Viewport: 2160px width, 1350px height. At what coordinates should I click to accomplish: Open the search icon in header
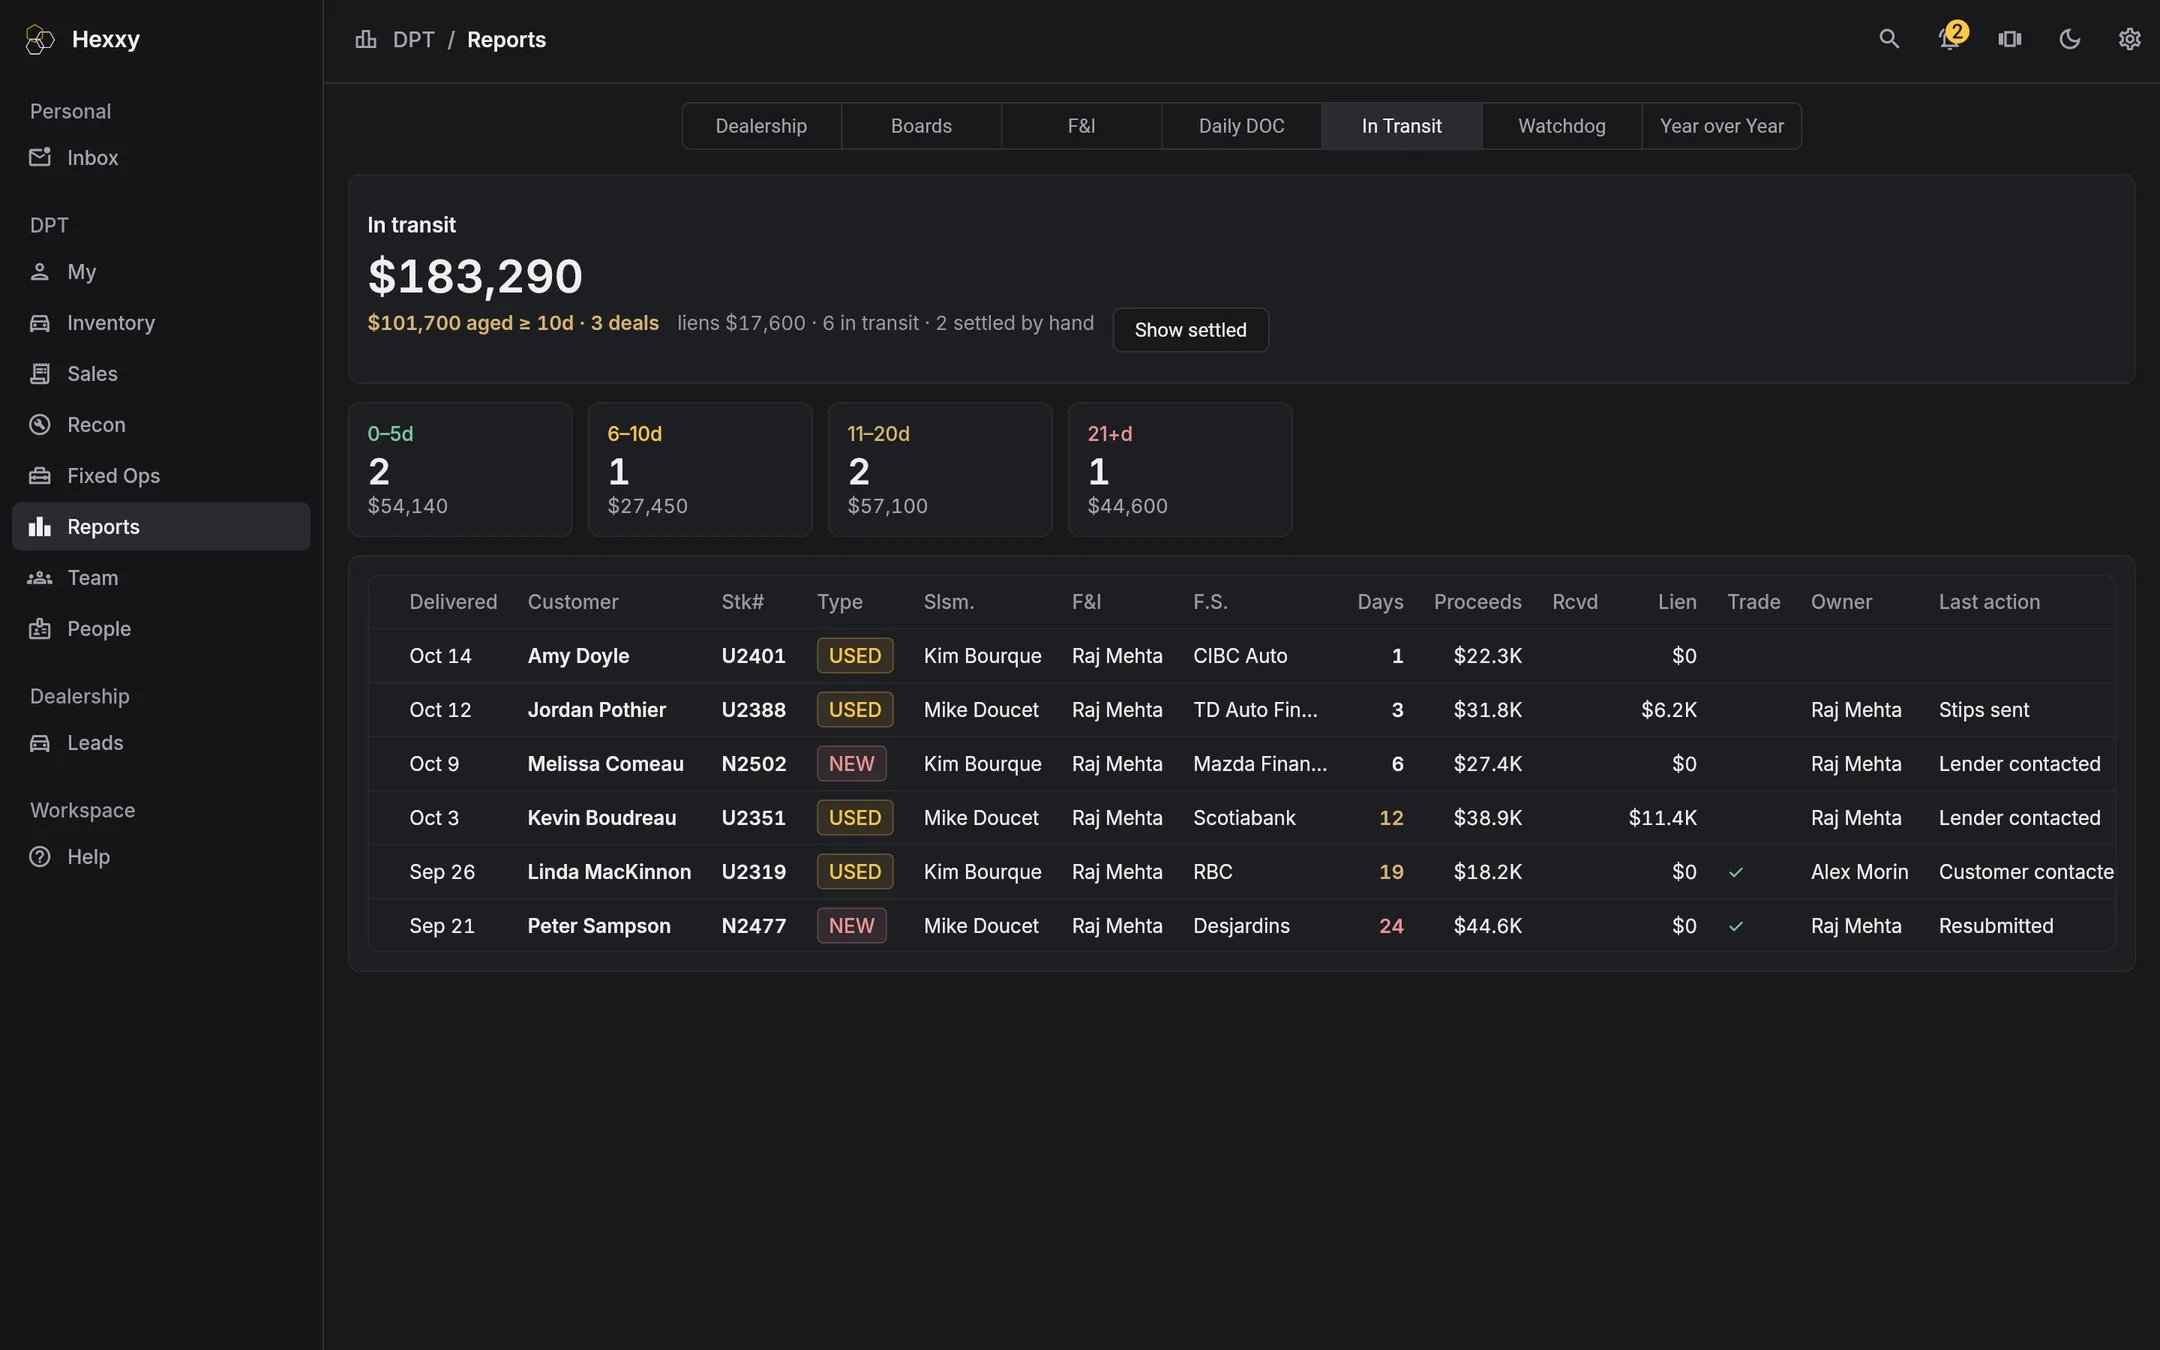click(1889, 39)
